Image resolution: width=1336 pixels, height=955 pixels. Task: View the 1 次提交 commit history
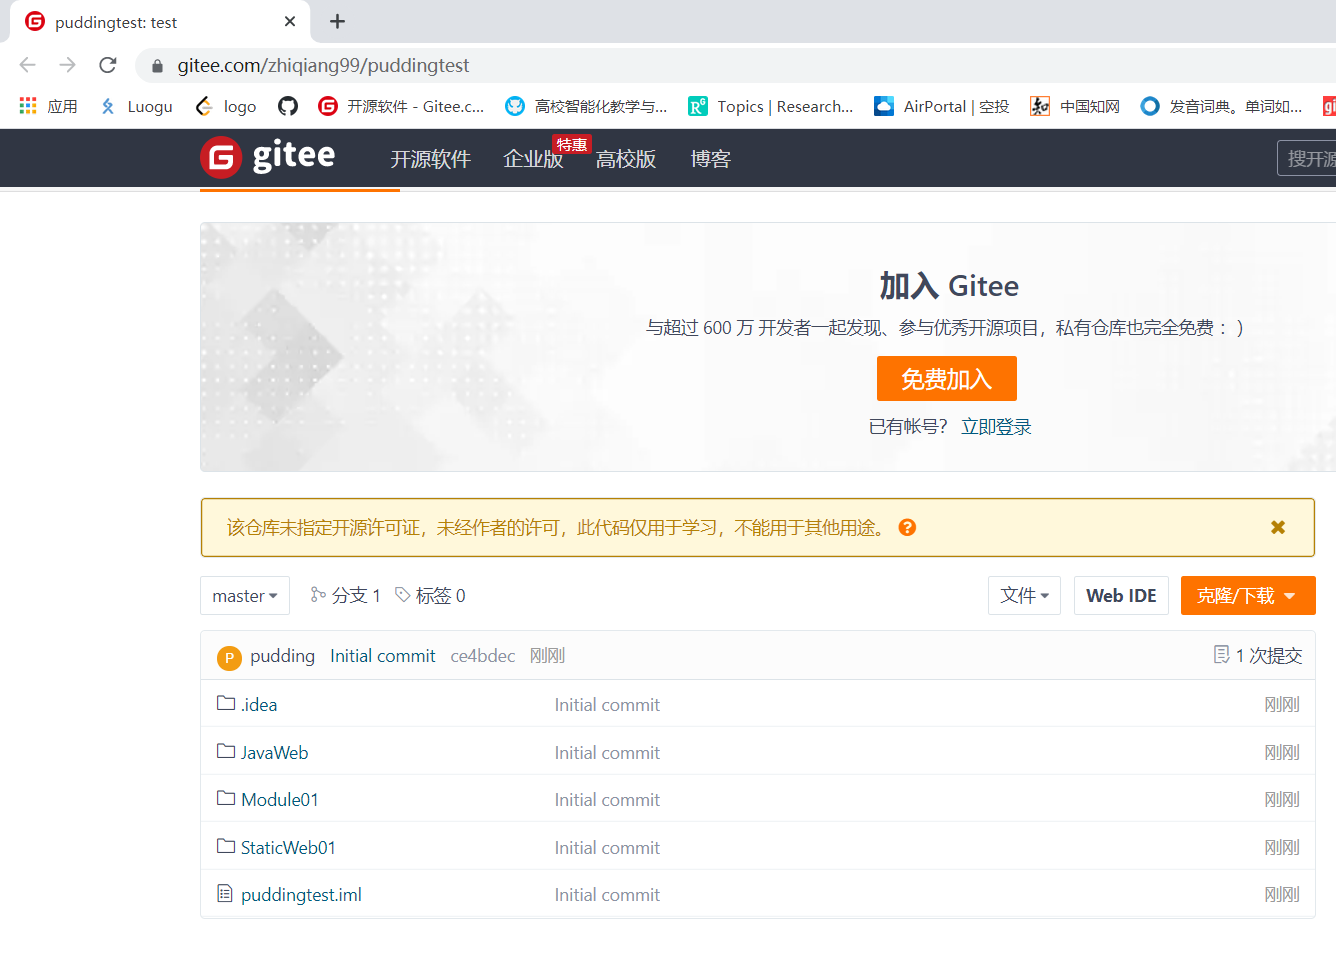click(x=1258, y=655)
